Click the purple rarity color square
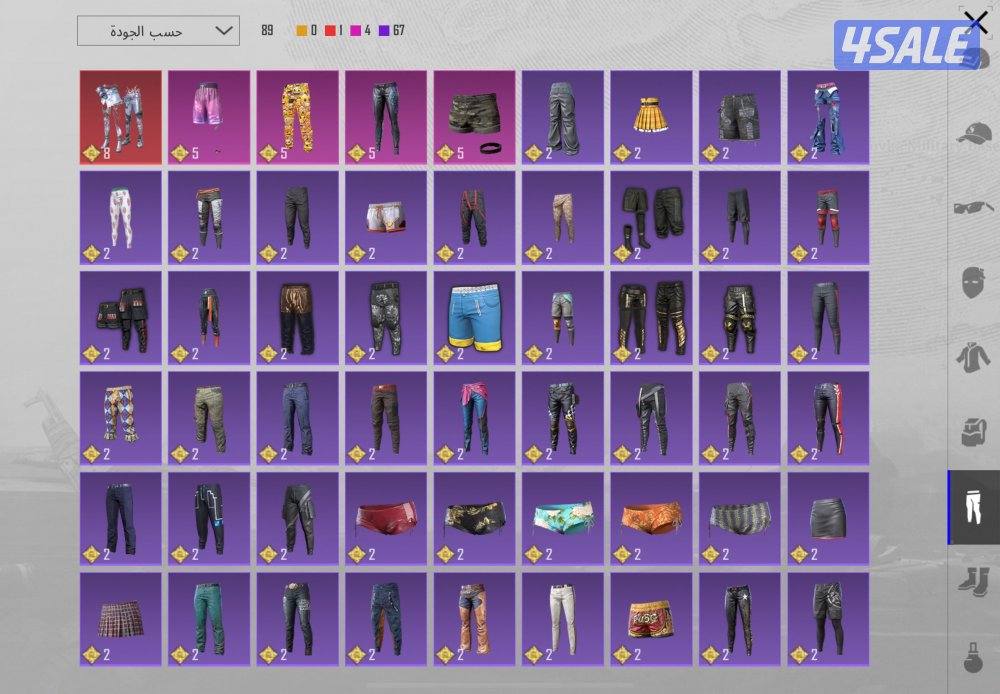 [384, 31]
